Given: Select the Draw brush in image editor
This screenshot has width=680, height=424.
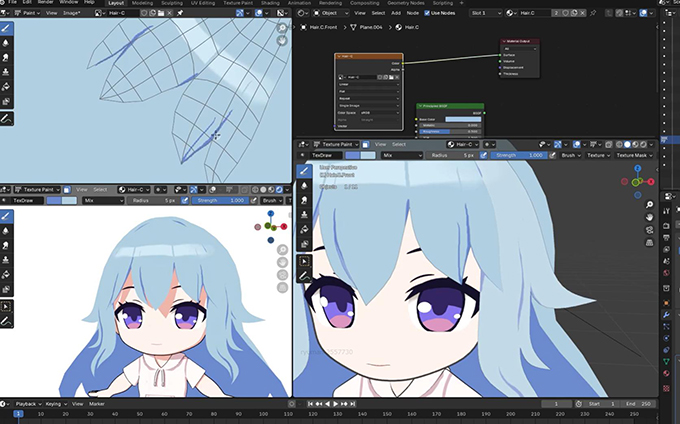Looking at the screenshot, I should [x=7, y=28].
